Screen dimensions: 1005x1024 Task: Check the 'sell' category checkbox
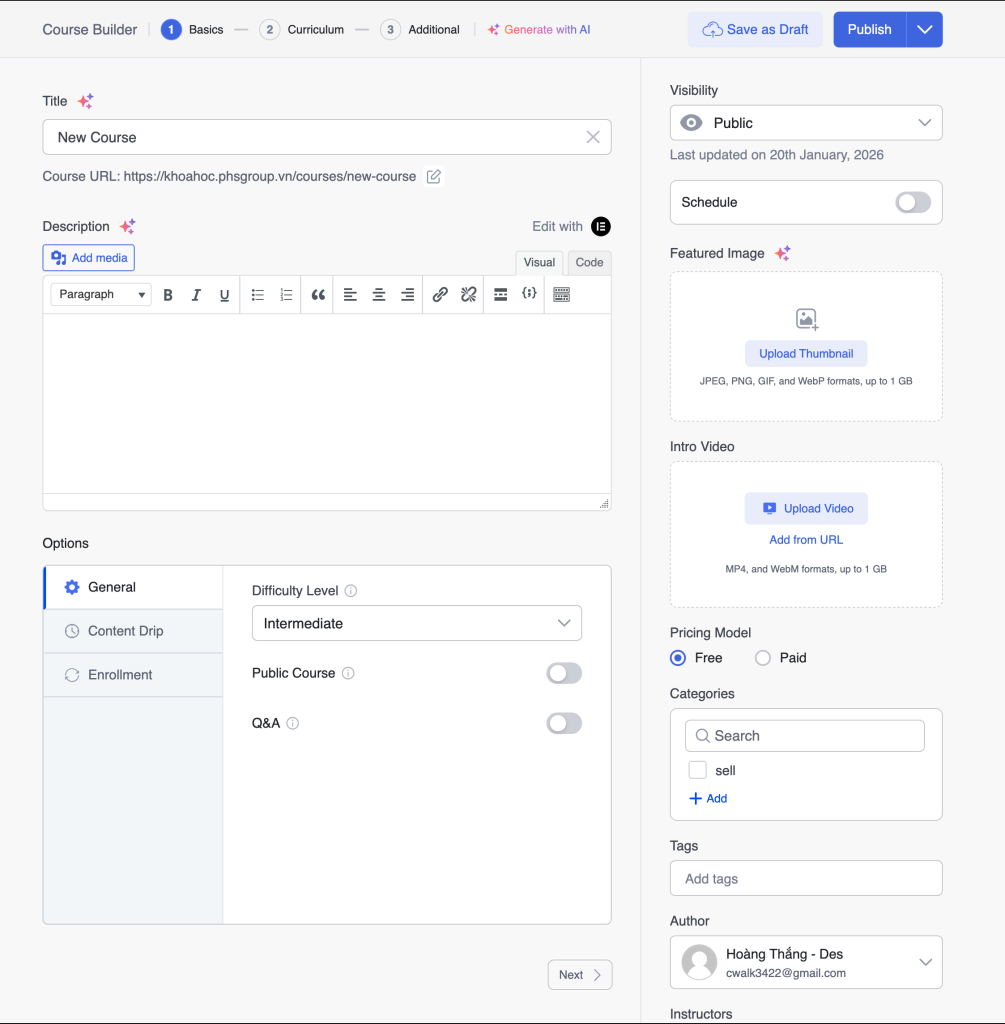click(698, 771)
